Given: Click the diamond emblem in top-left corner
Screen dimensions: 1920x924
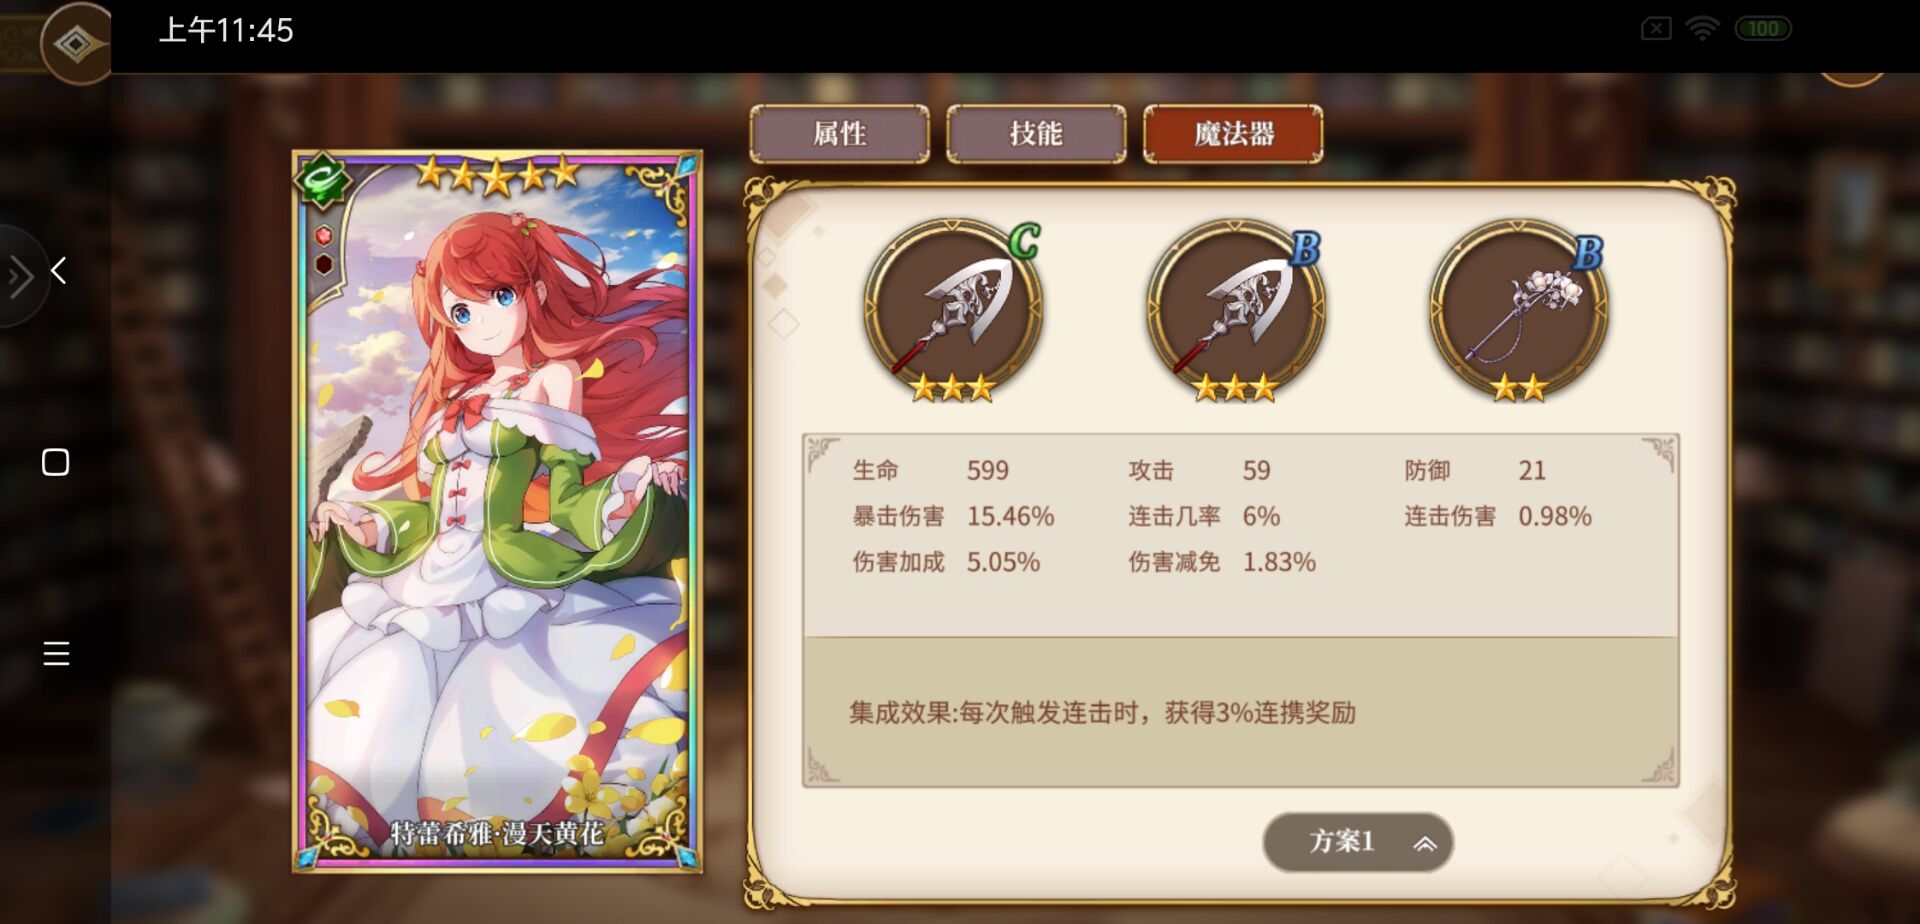Looking at the screenshot, I should click(75, 44).
